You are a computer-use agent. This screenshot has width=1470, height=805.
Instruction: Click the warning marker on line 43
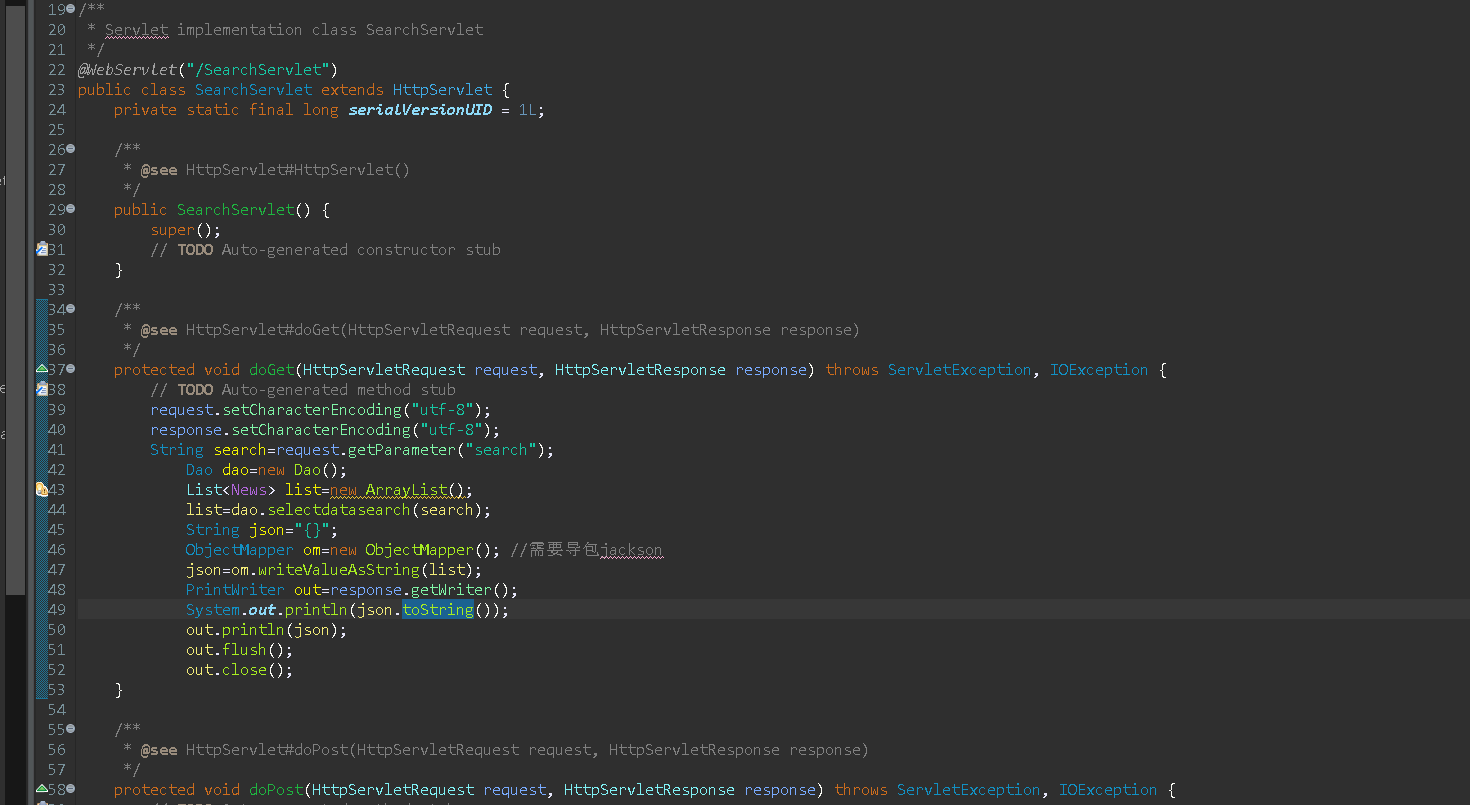(41, 489)
